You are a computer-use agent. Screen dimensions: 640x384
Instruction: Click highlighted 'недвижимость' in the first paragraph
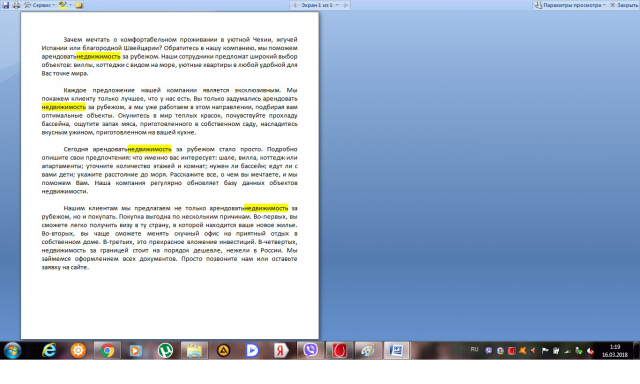pos(98,56)
